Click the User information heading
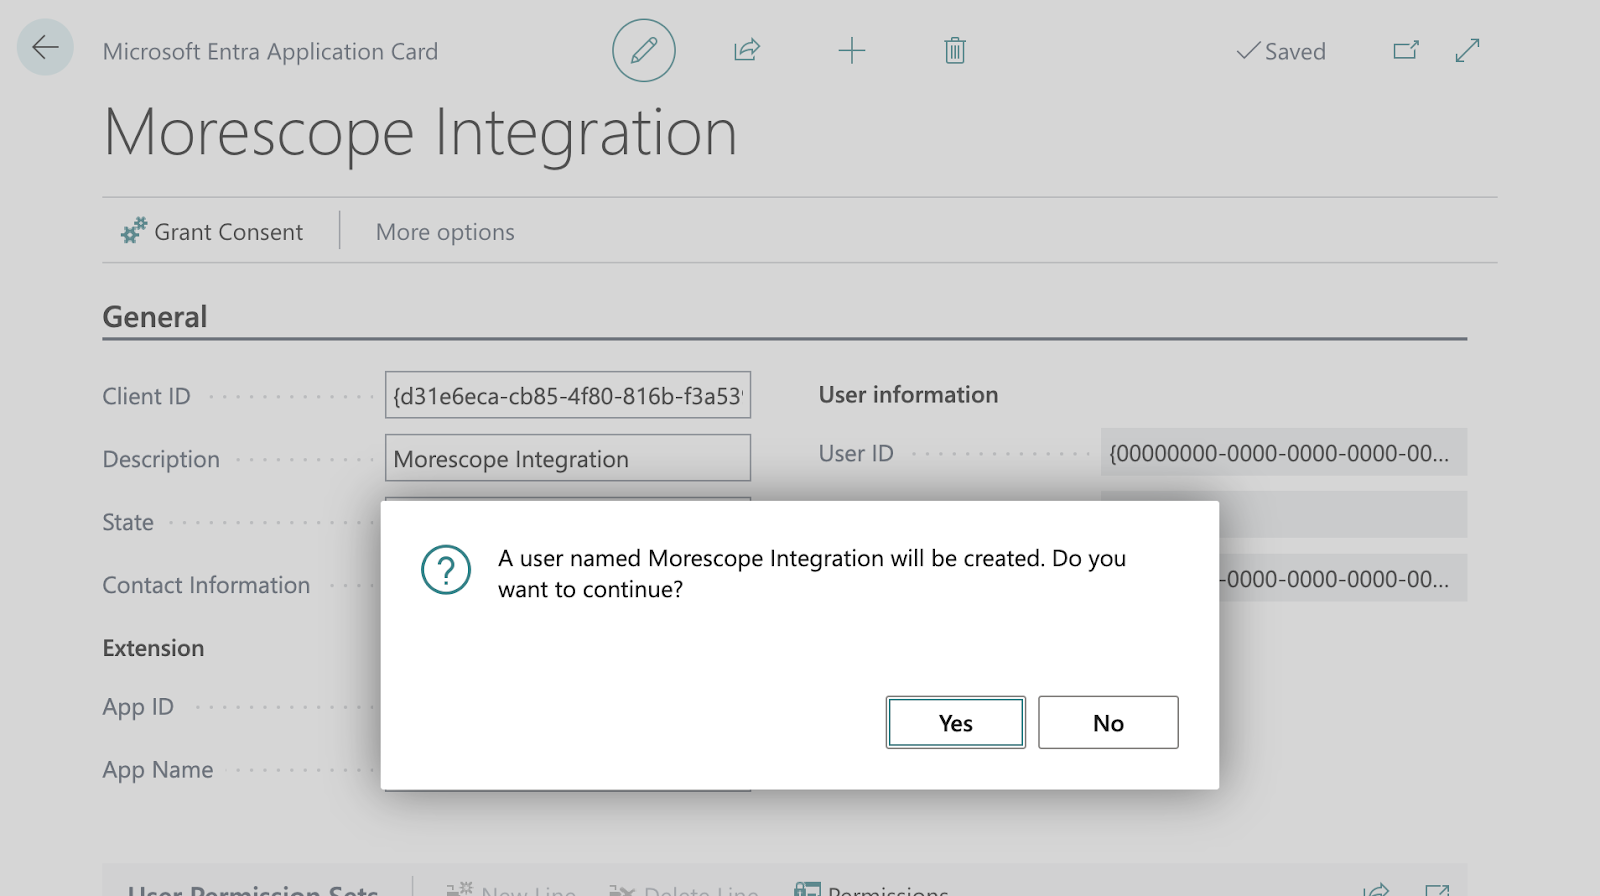The height and width of the screenshot is (896, 1600). tap(908, 395)
